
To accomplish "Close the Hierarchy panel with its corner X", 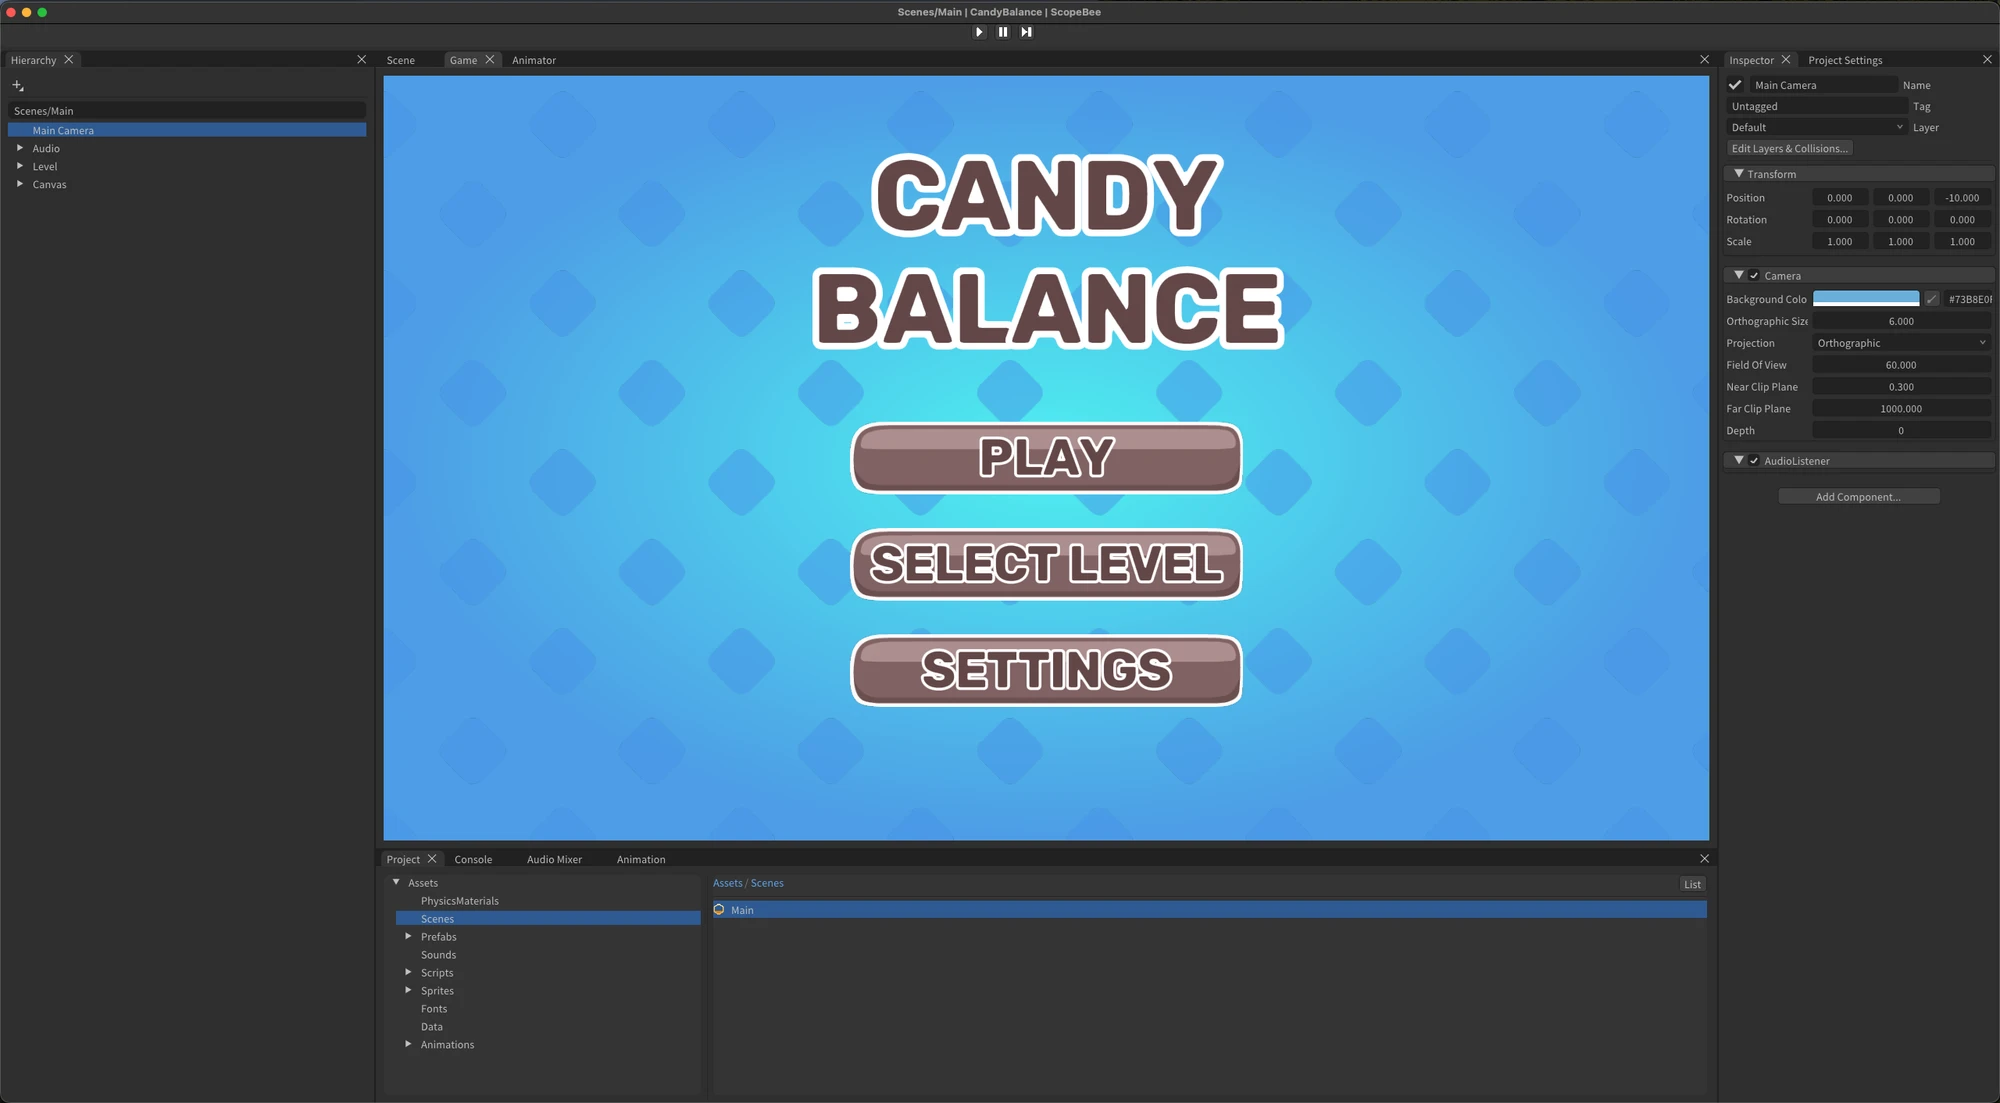I will (x=362, y=60).
